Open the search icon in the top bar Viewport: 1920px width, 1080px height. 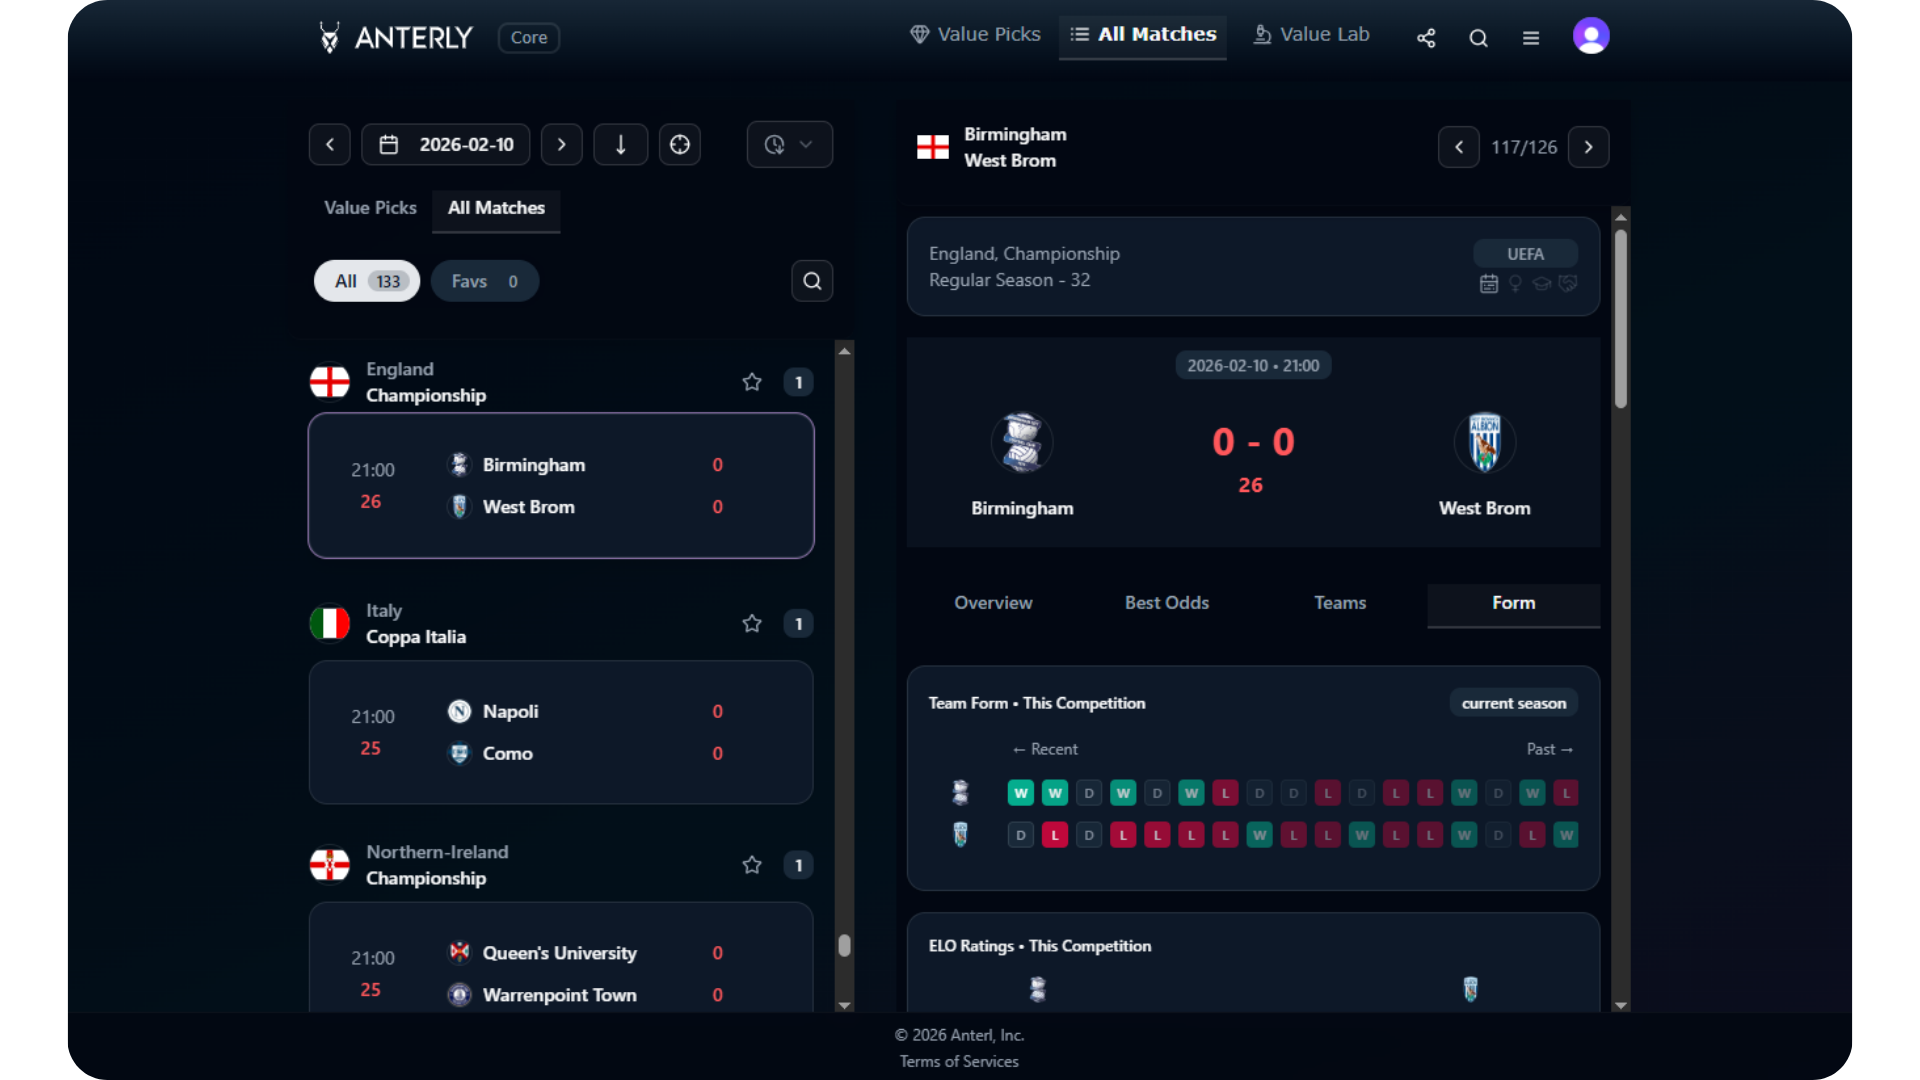click(x=1478, y=37)
